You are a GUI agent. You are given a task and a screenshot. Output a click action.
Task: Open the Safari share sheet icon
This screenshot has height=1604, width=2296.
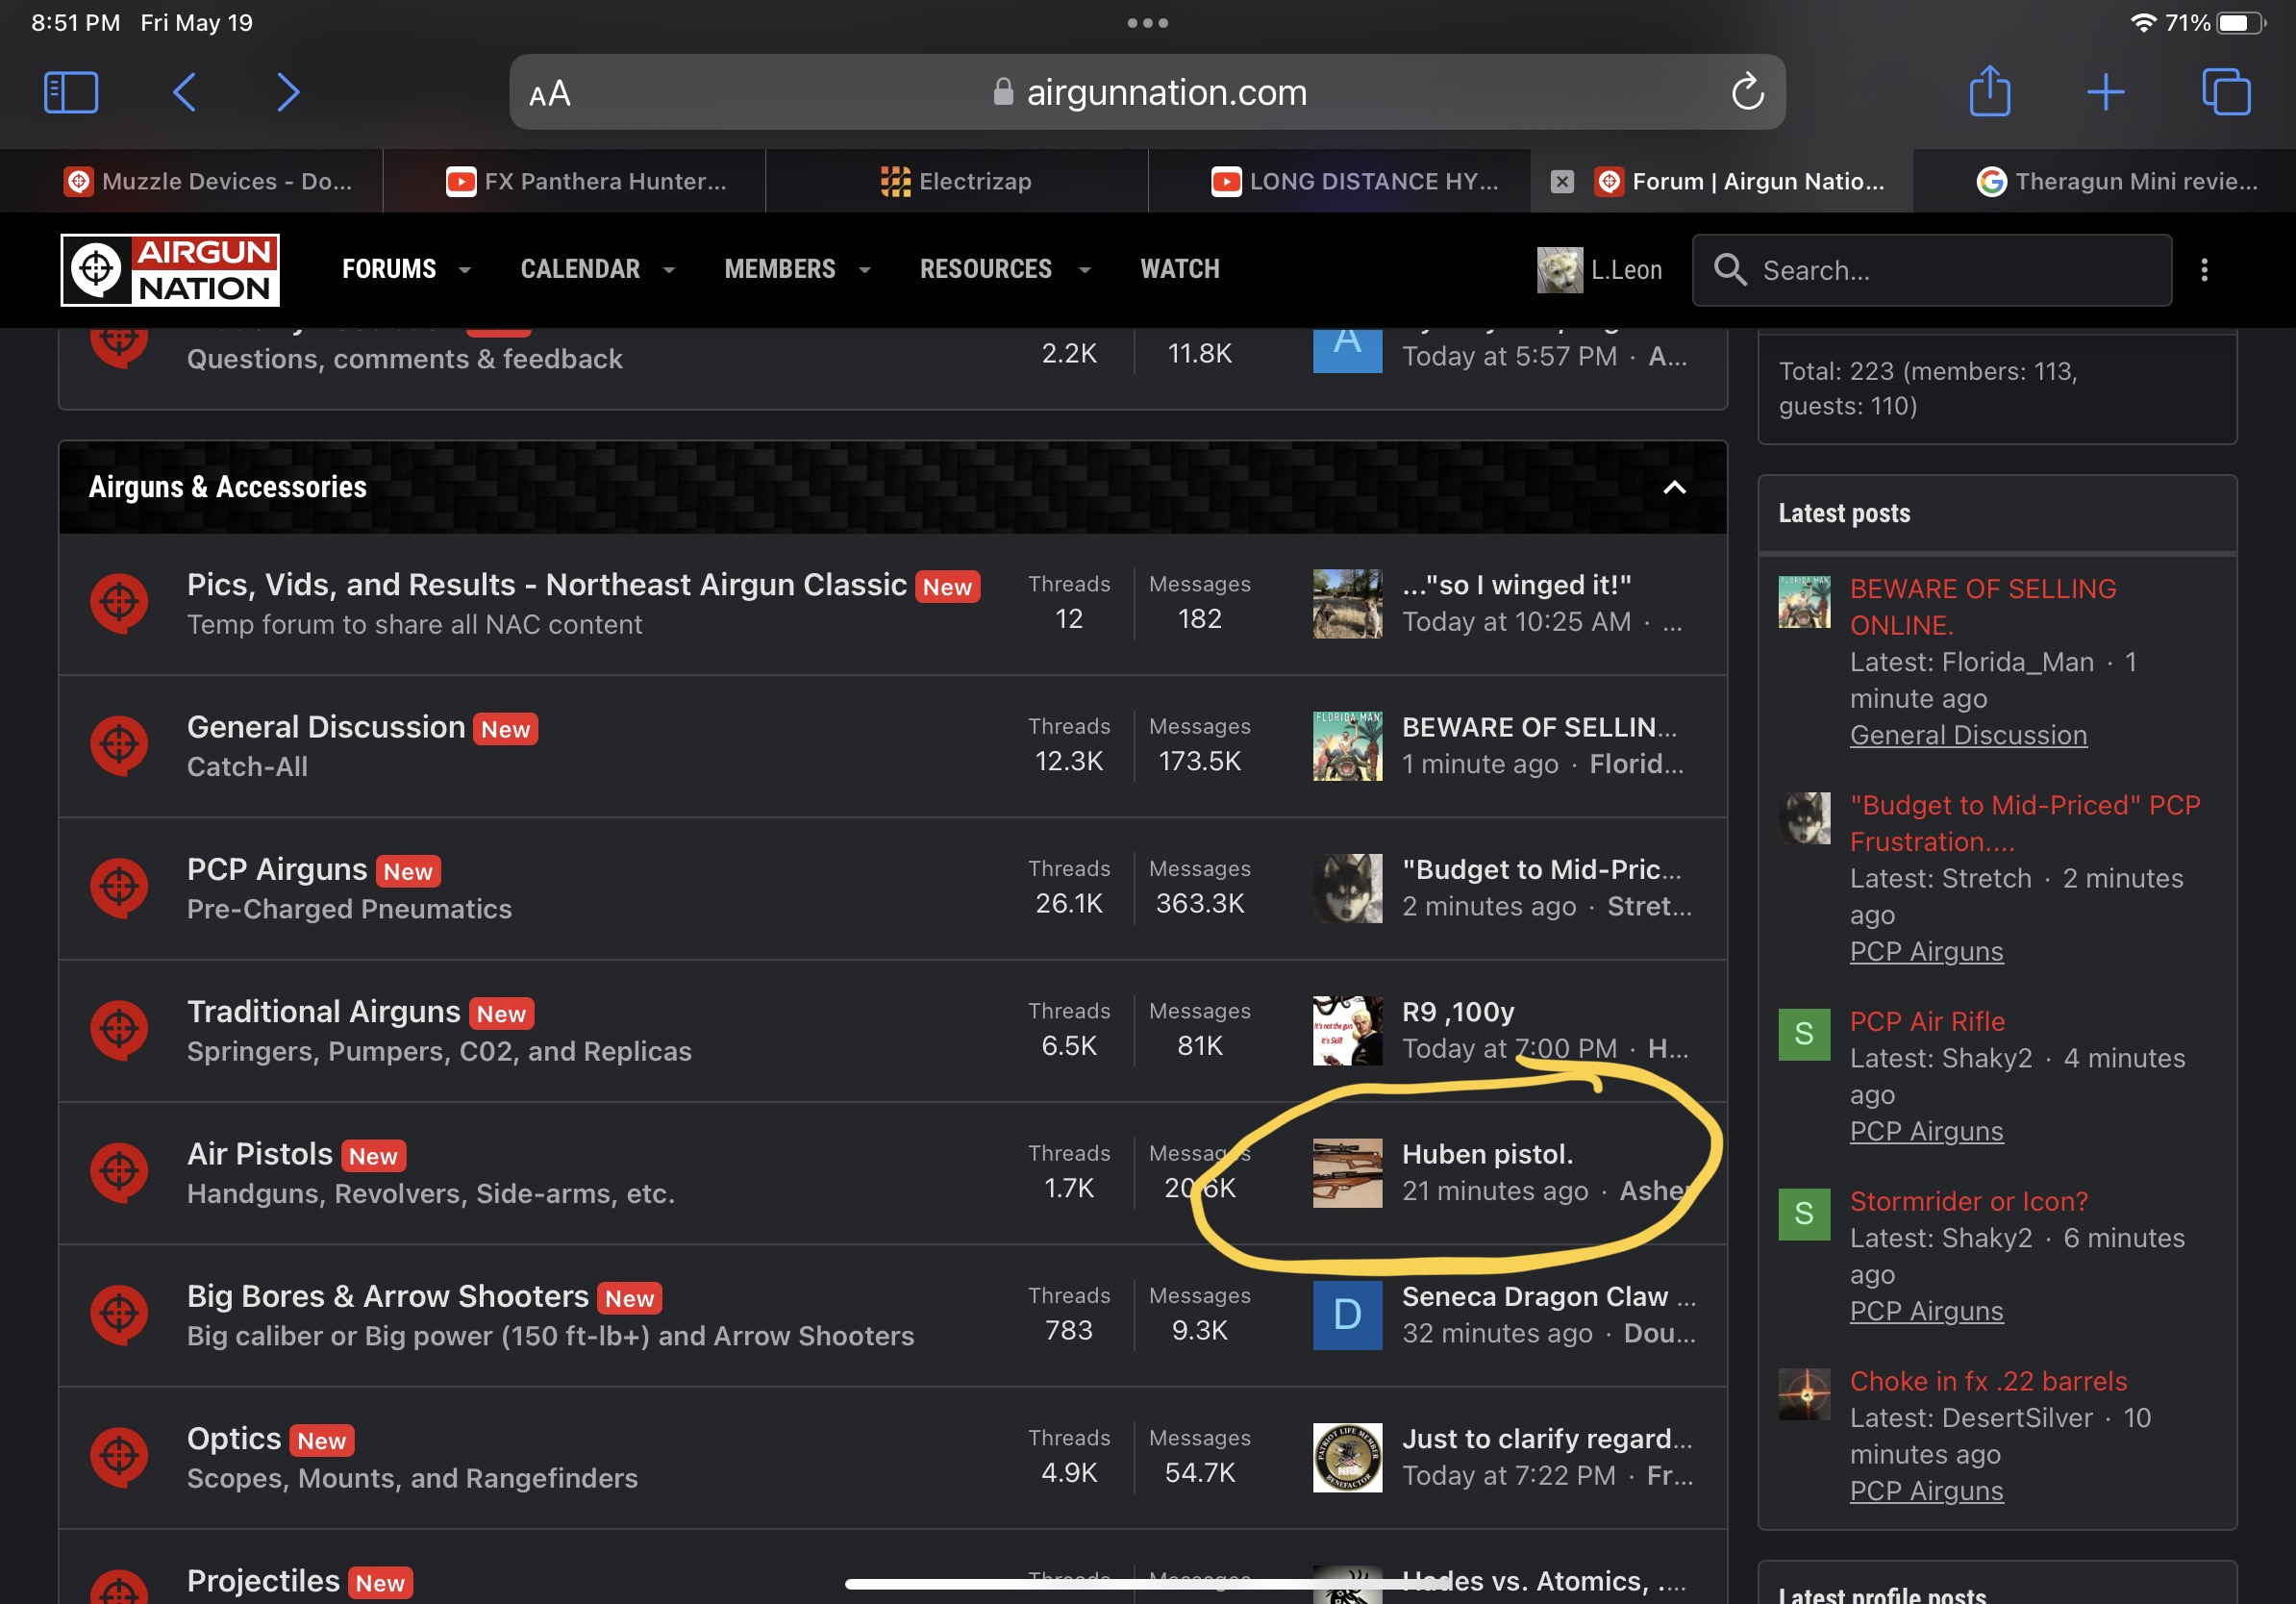point(1990,91)
